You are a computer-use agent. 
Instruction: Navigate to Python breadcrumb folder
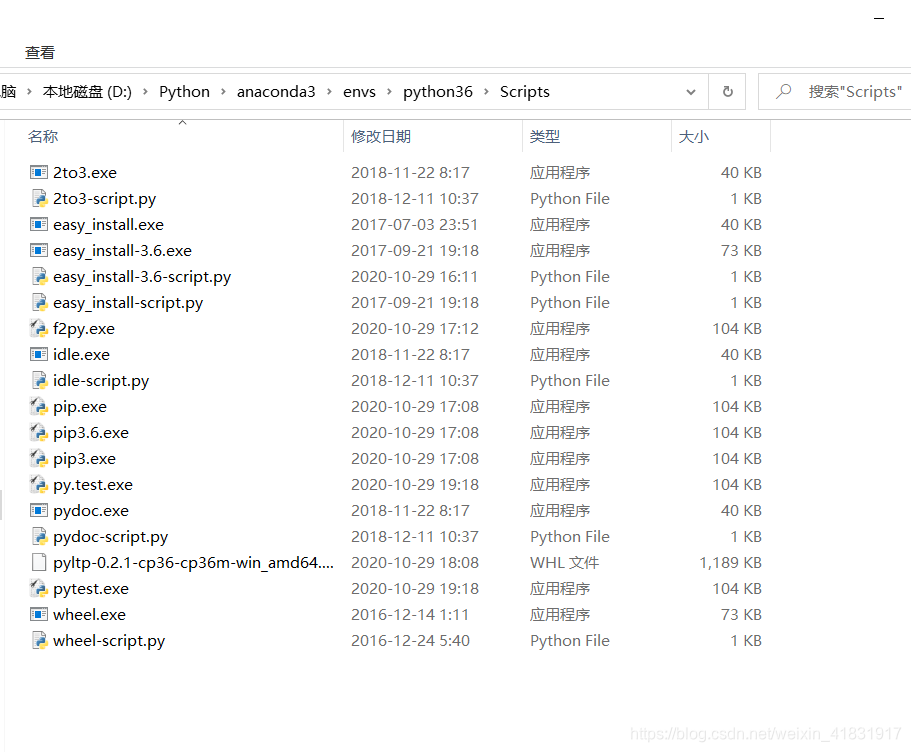[184, 92]
